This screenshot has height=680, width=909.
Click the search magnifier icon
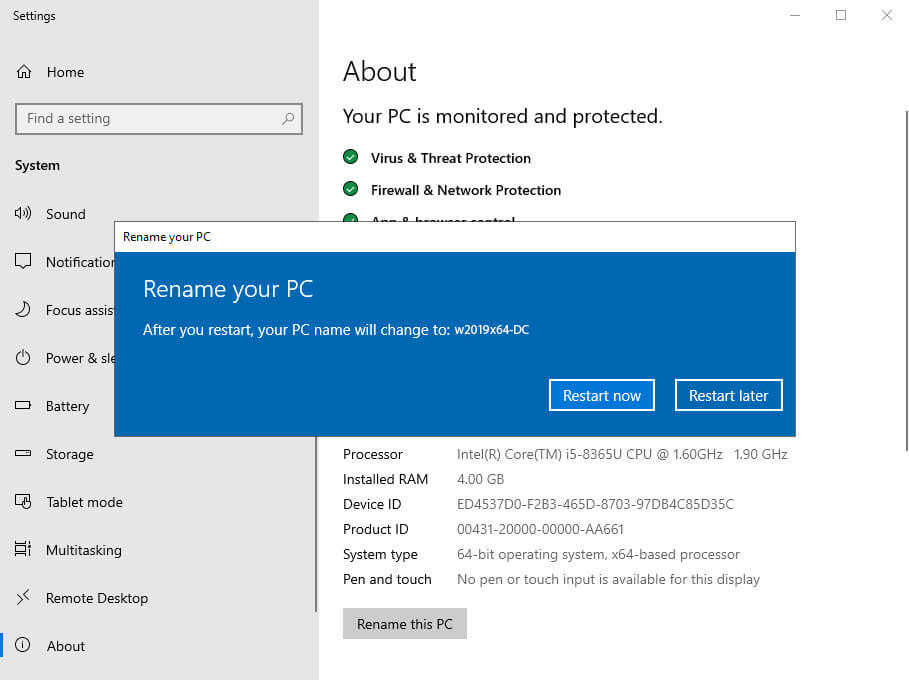point(288,119)
